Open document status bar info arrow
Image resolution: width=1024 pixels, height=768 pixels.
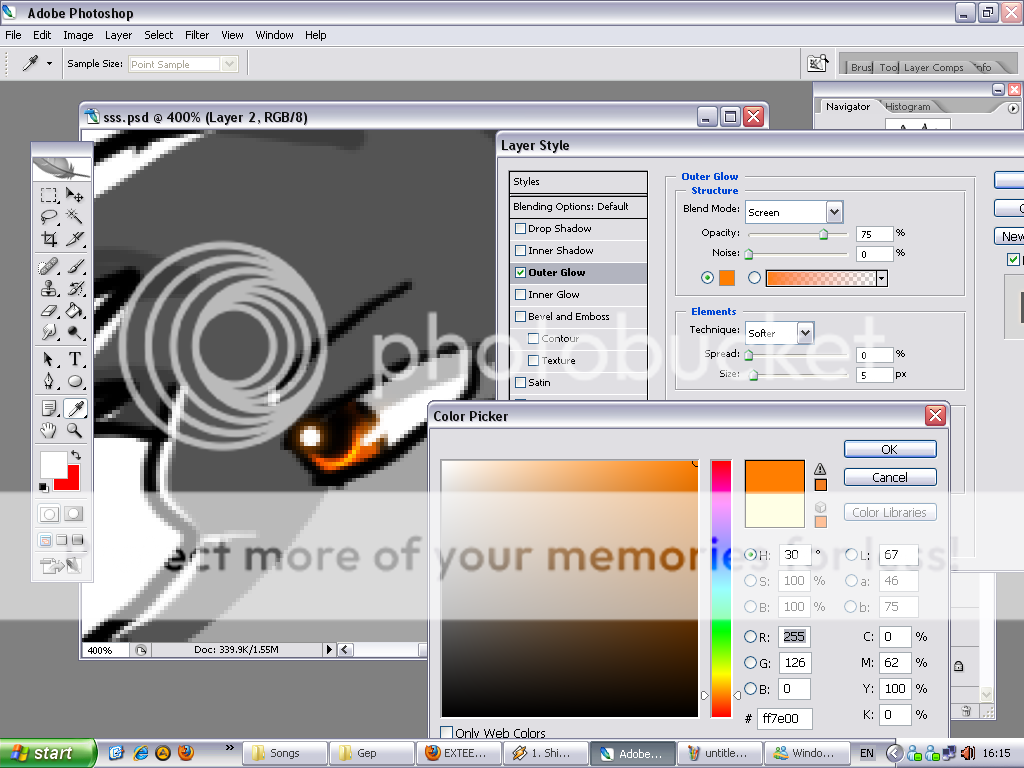tap(328, 649)
